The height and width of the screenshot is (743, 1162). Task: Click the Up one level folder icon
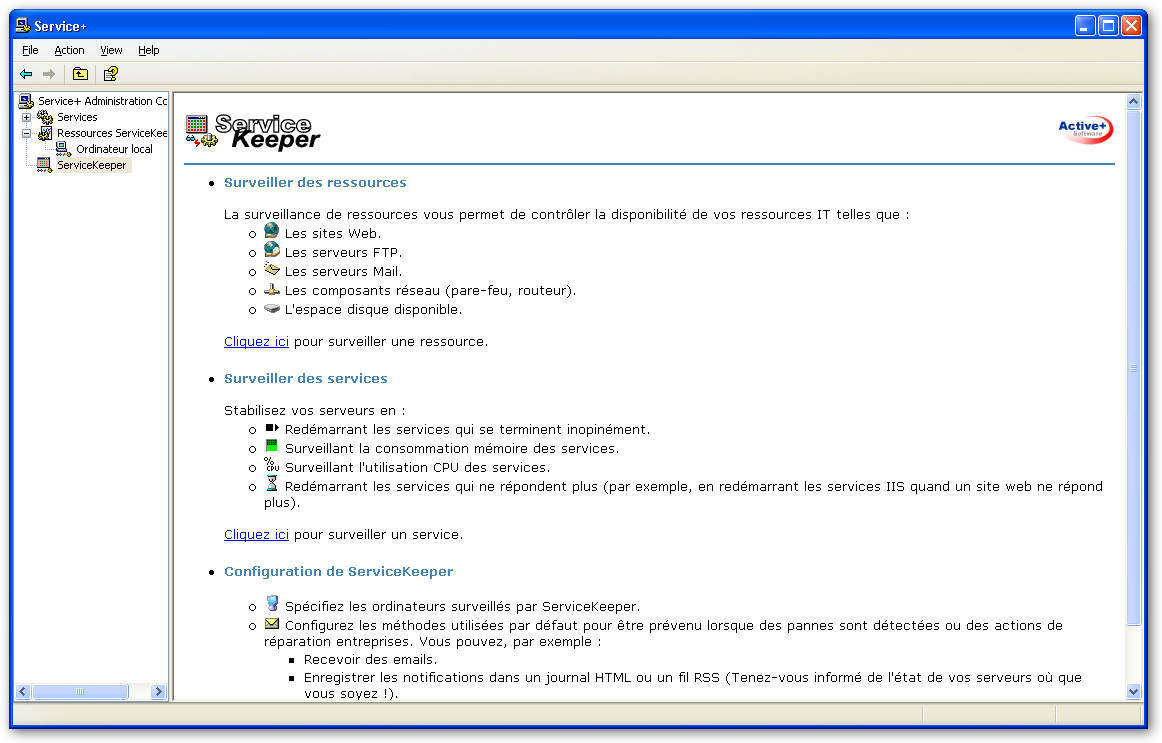pos(80,74)
